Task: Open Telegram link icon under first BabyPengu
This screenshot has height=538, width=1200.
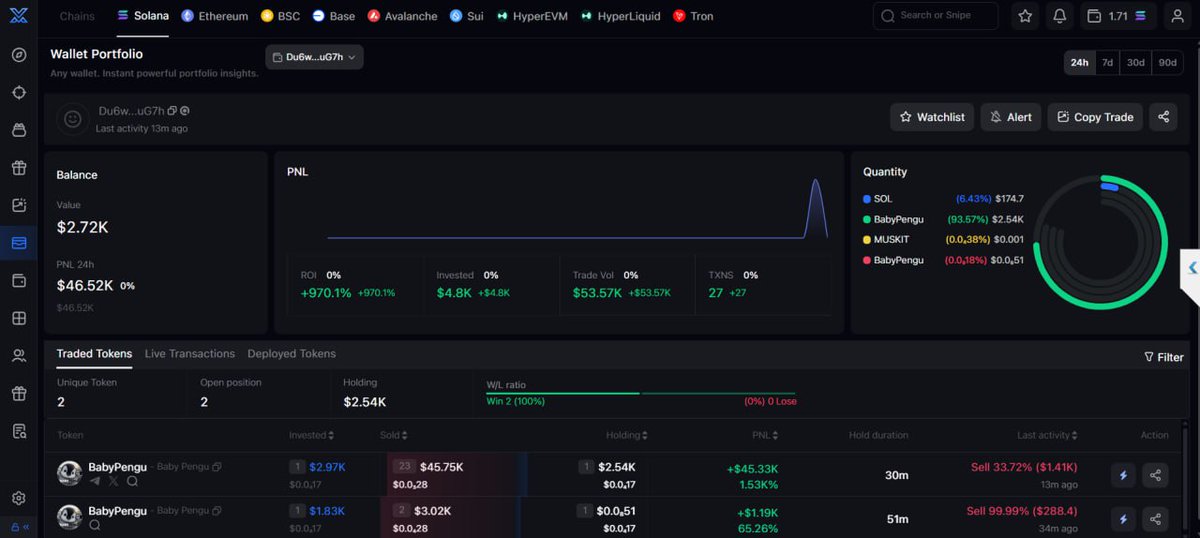Action: click(x=95, y=481)
